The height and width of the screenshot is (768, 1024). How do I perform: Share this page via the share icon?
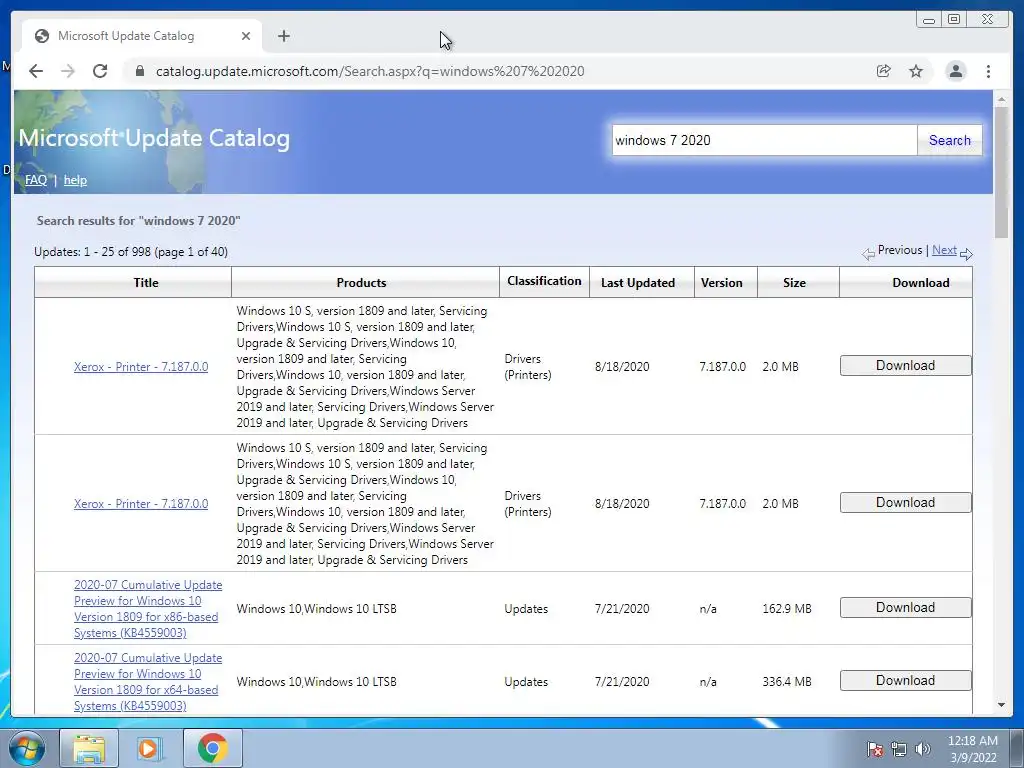pyautogui.click(x=884, y=71)
